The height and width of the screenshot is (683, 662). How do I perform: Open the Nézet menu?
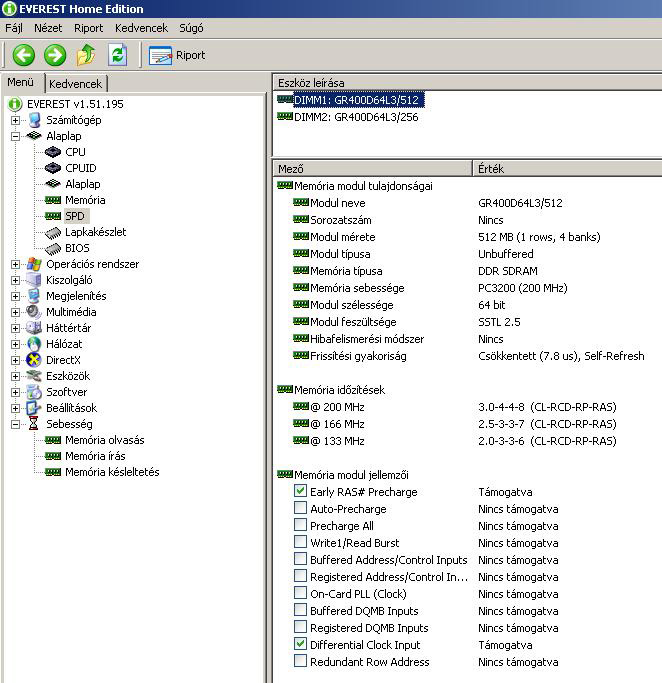(48, 28)
